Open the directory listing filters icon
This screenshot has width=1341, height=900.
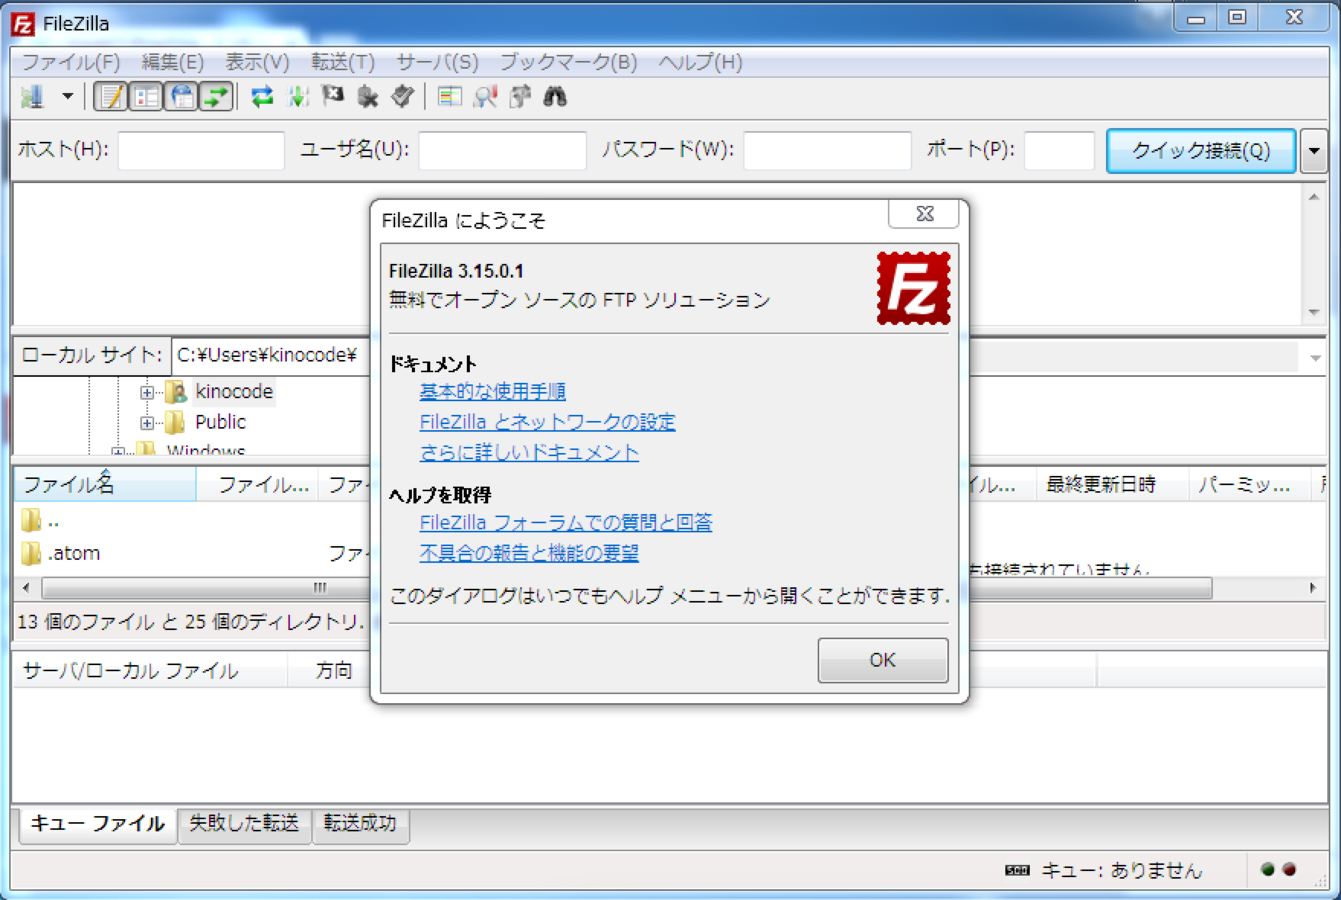tap(450, 97)
